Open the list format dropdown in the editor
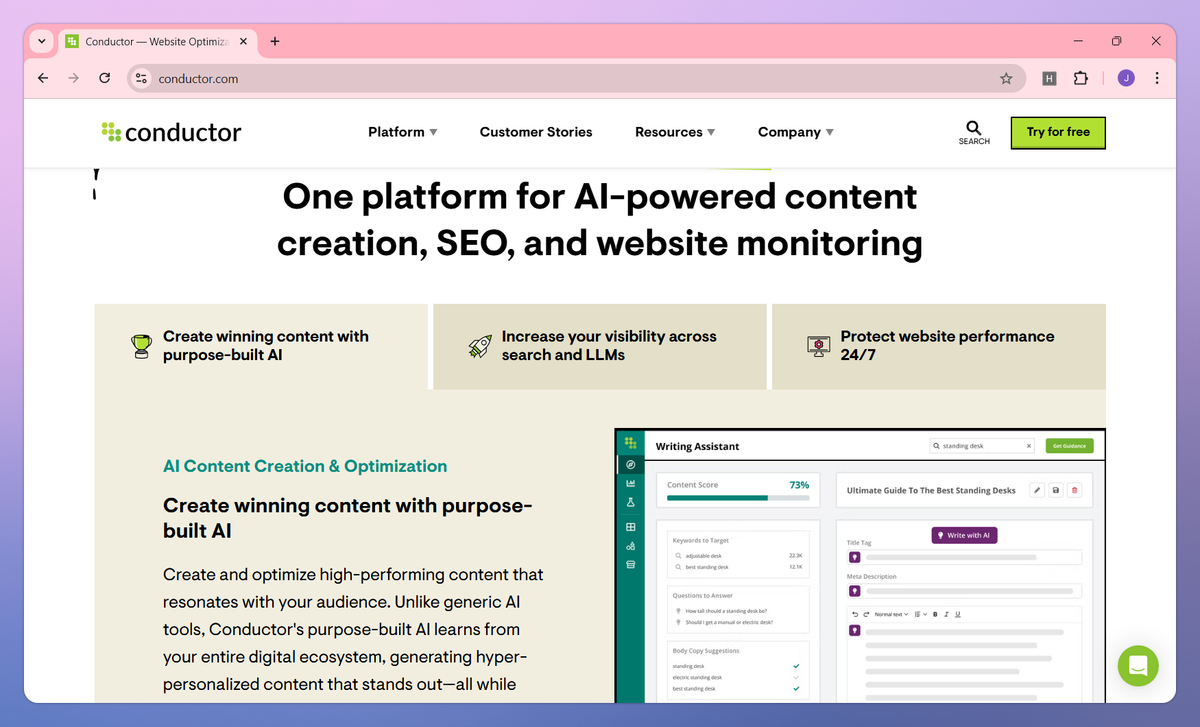This screenshot has height=727, width=1200. 921,614
